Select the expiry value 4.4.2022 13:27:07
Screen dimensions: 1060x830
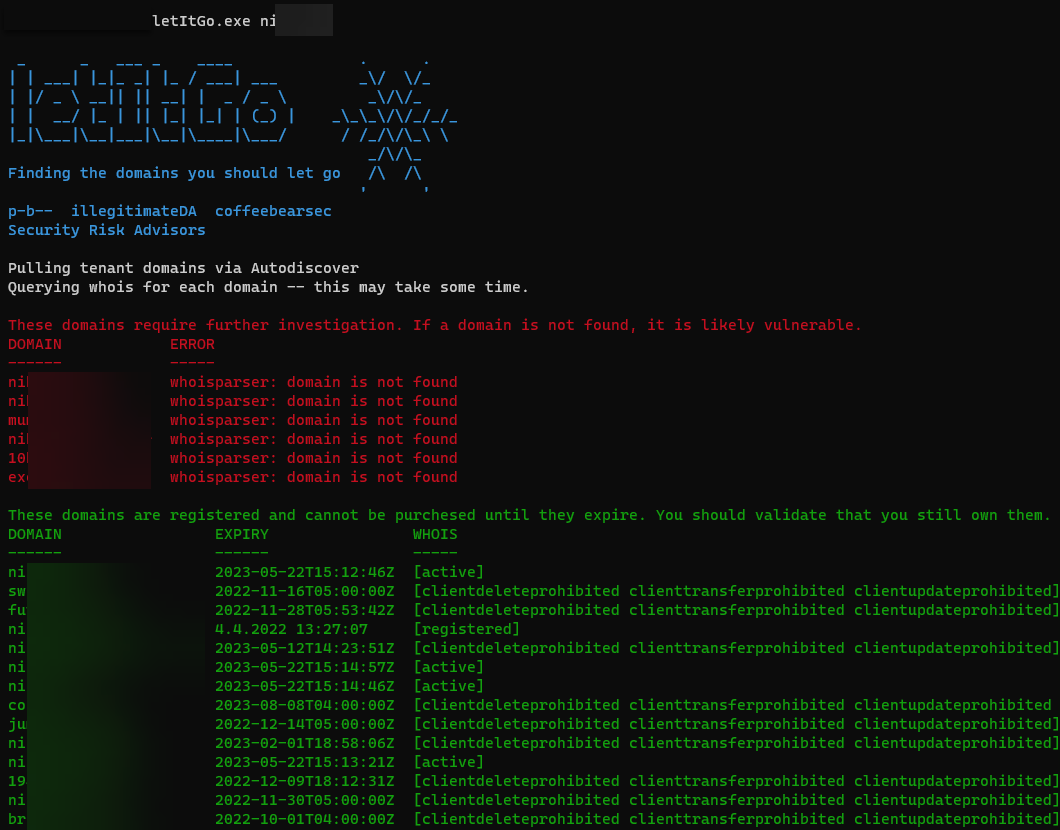[291, 629]
